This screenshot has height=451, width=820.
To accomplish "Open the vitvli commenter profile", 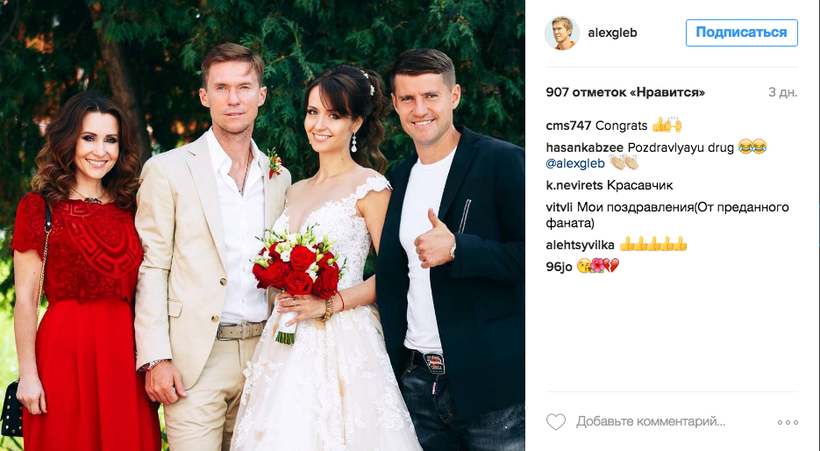I will point(560,207).
